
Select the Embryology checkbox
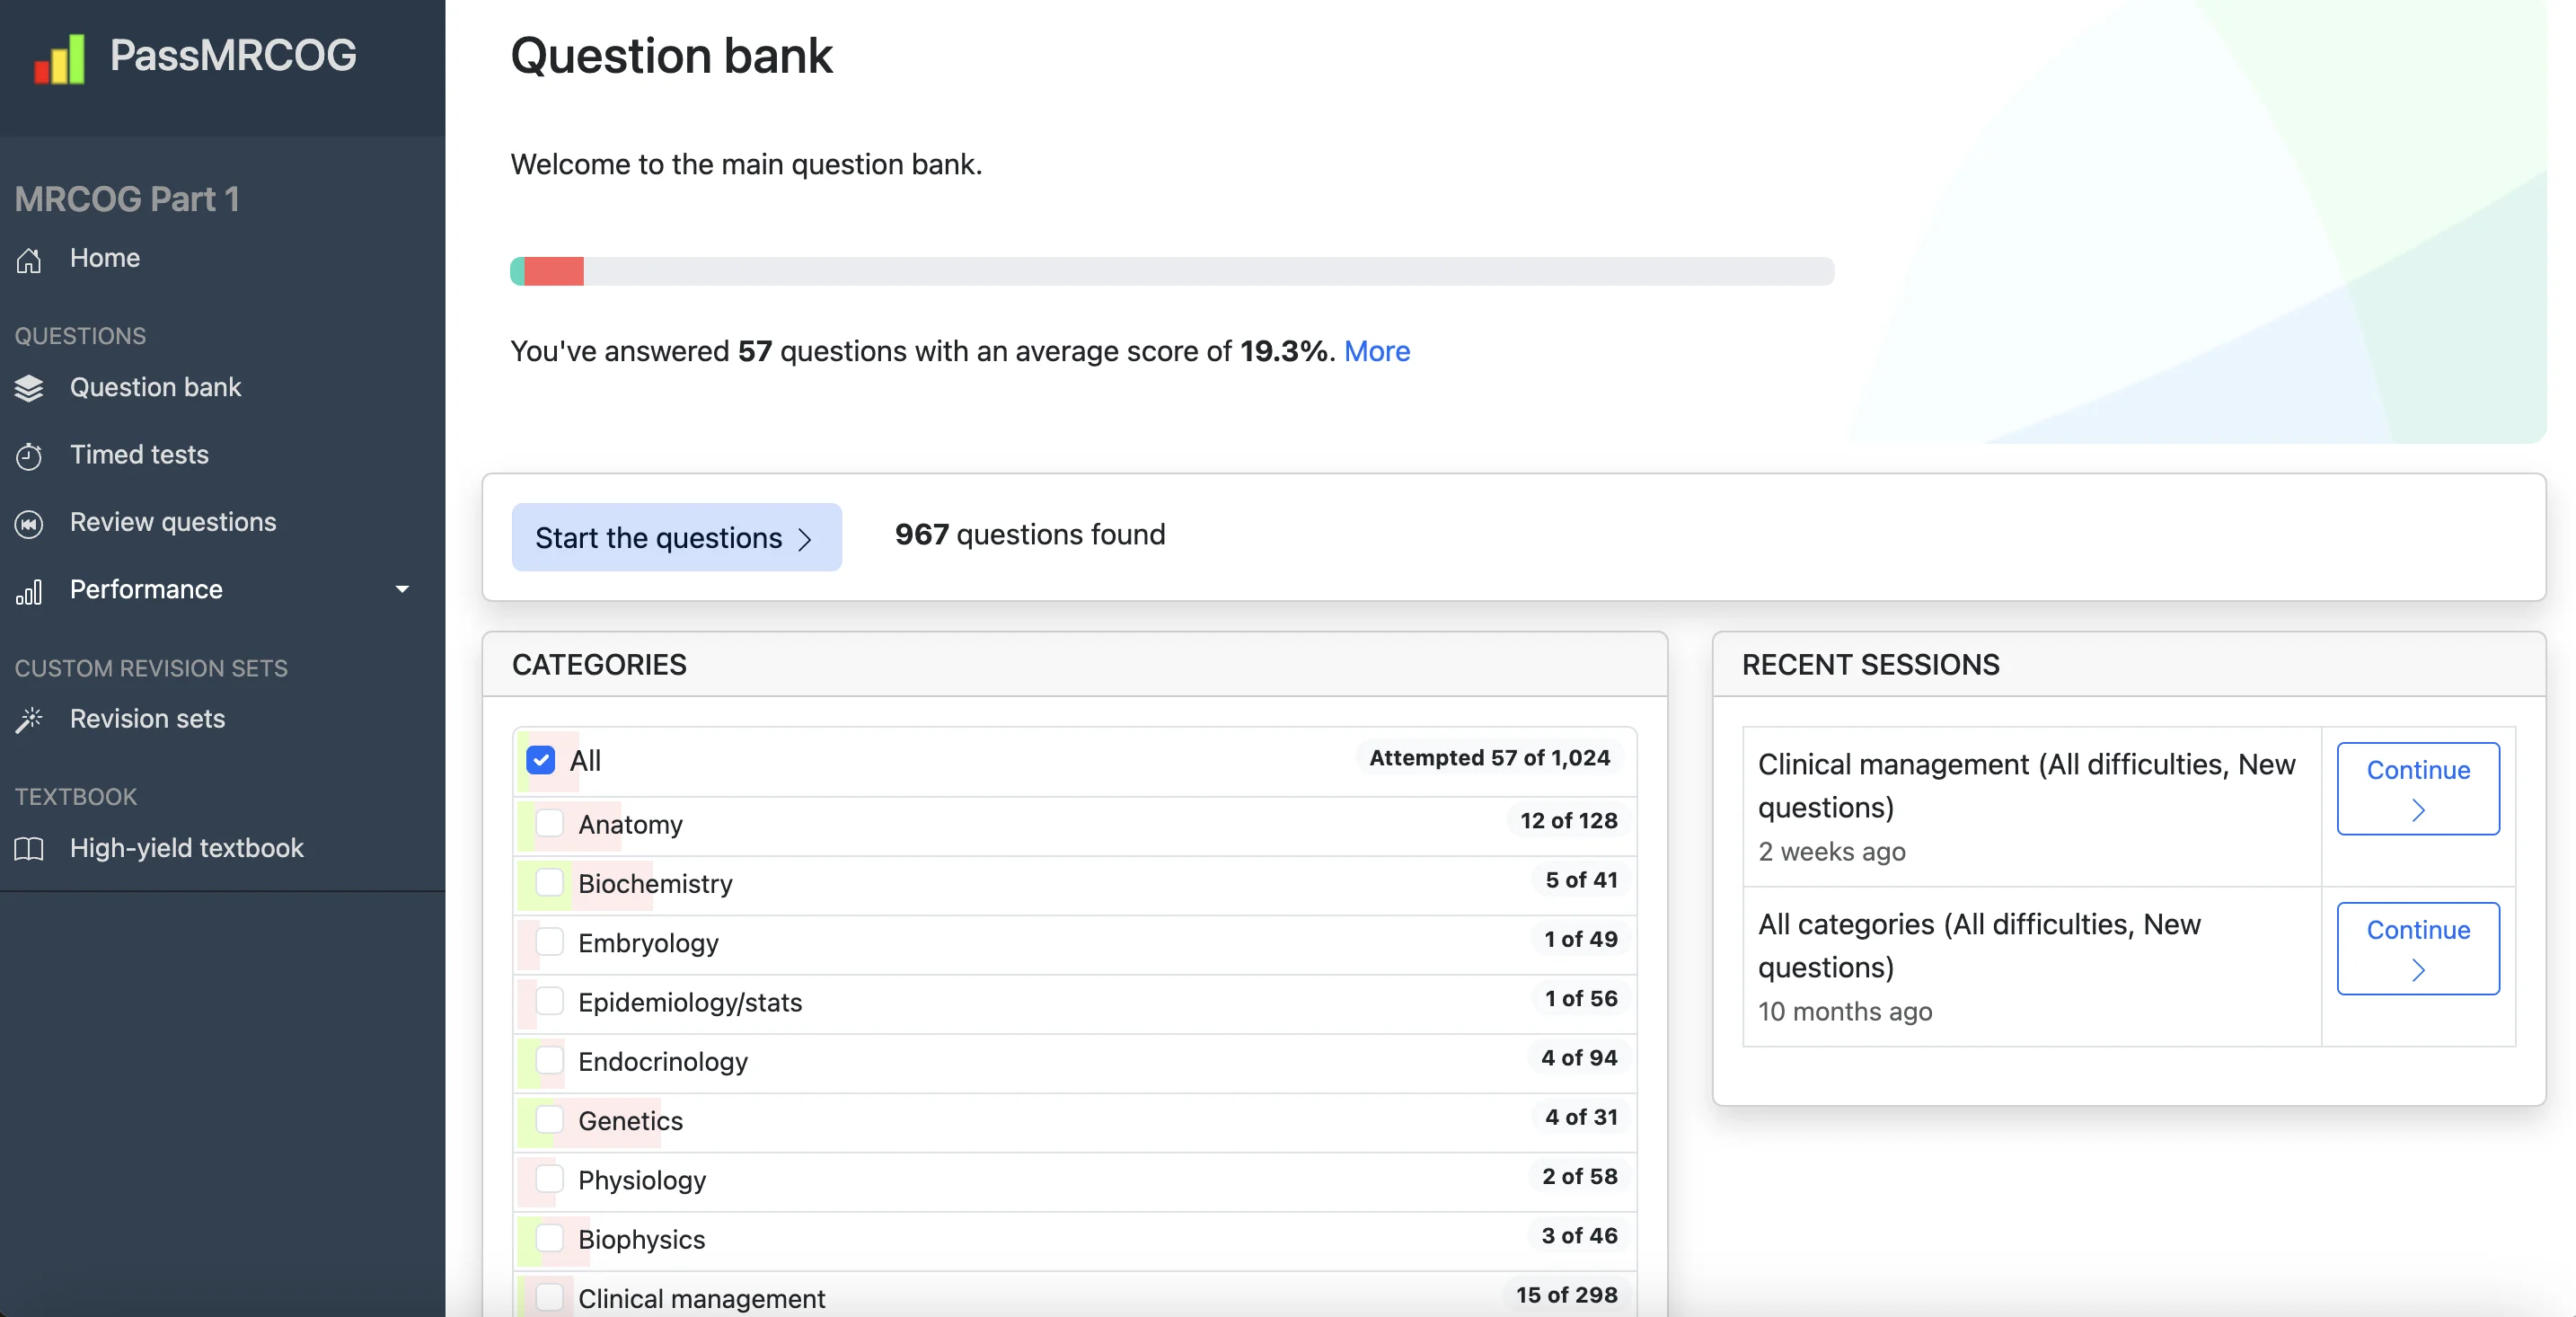(549, 941)
